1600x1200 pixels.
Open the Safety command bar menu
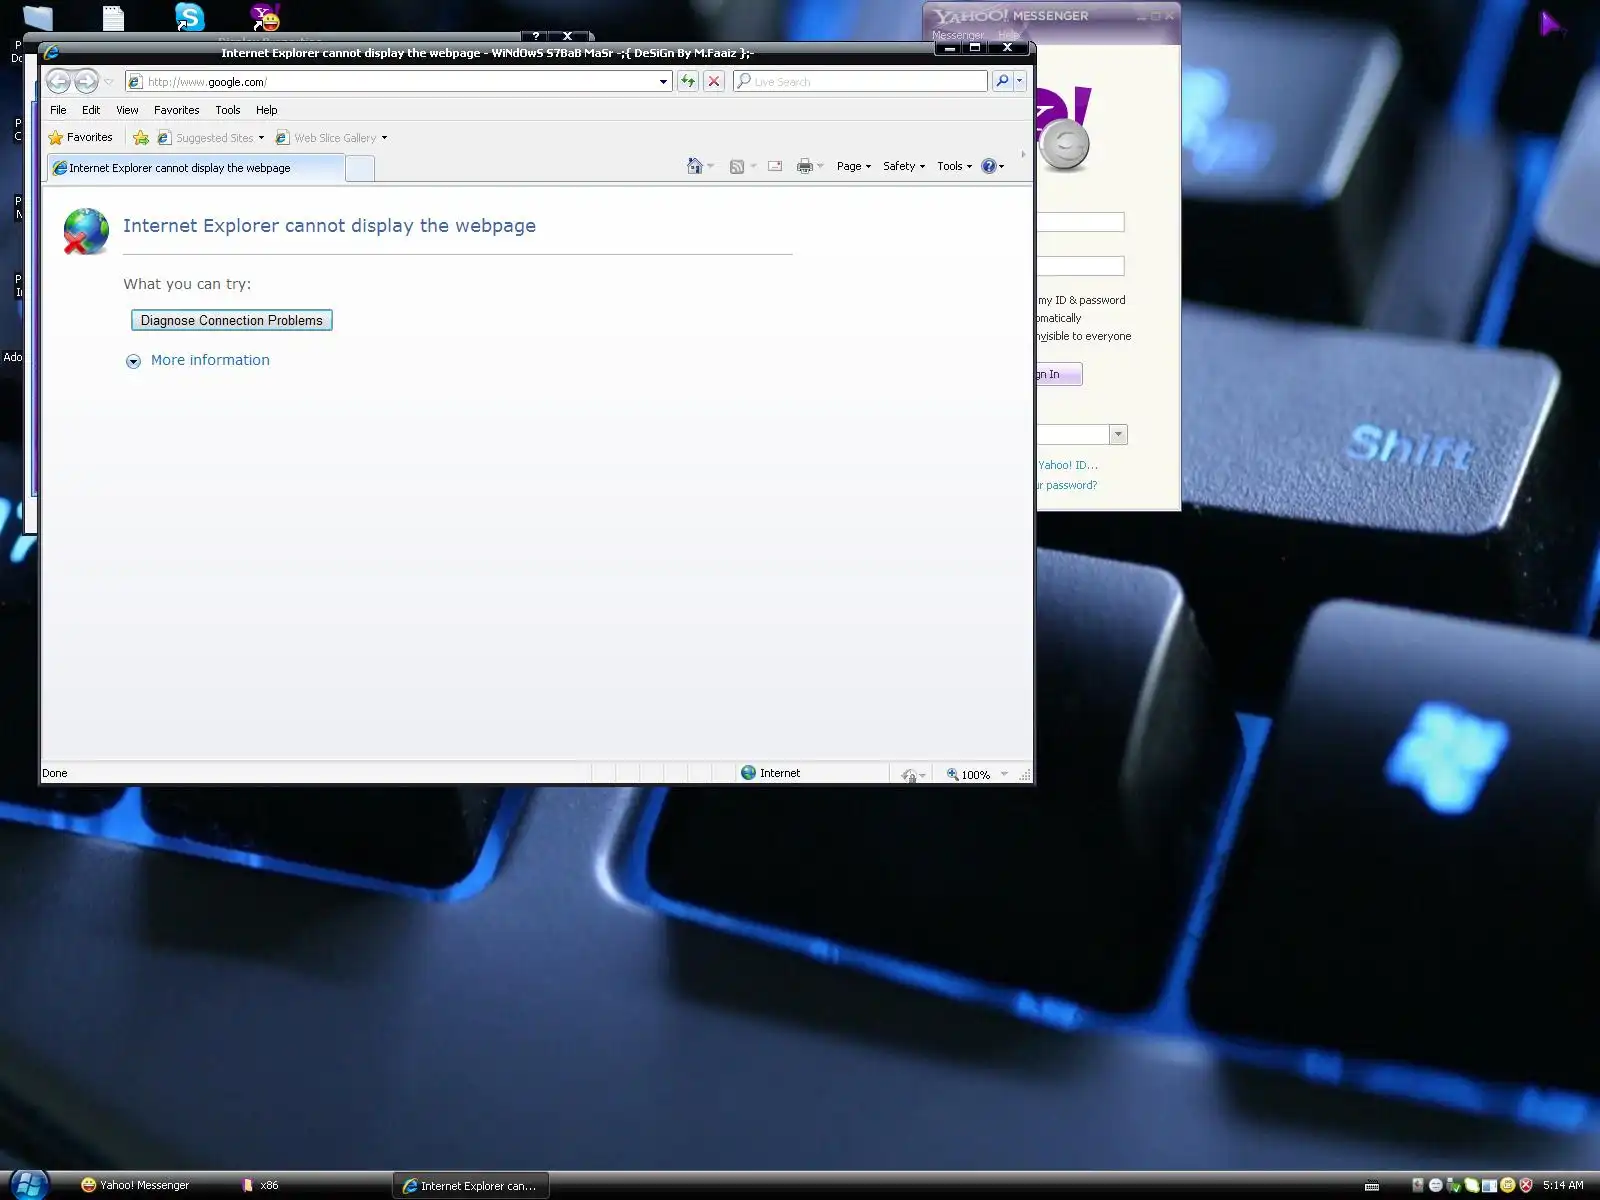tap(904, 166)
